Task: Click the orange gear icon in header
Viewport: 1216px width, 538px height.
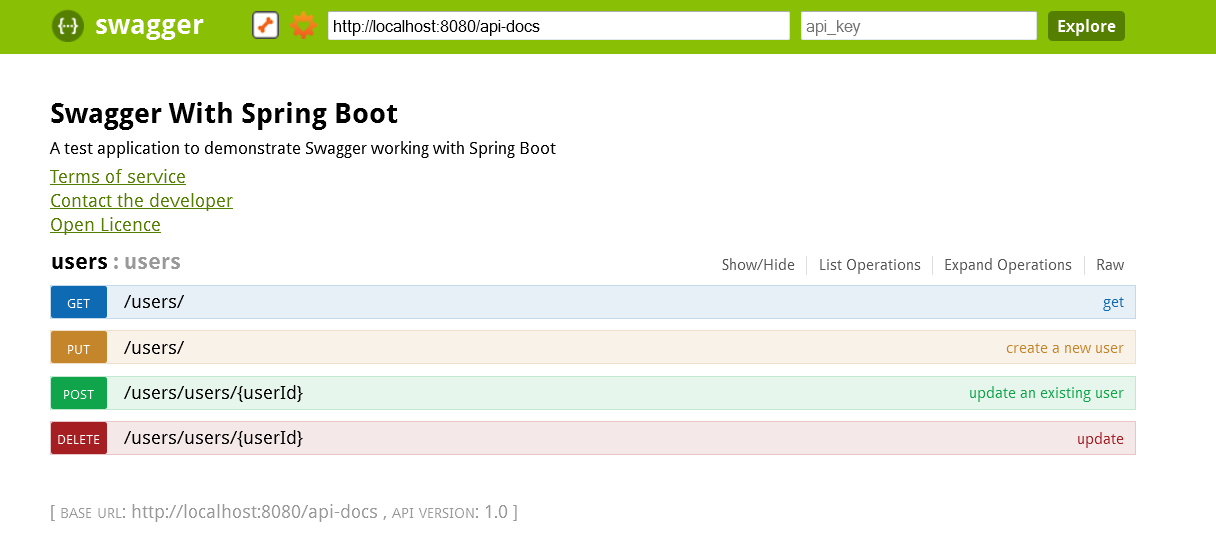Action: tap(303, 26)
